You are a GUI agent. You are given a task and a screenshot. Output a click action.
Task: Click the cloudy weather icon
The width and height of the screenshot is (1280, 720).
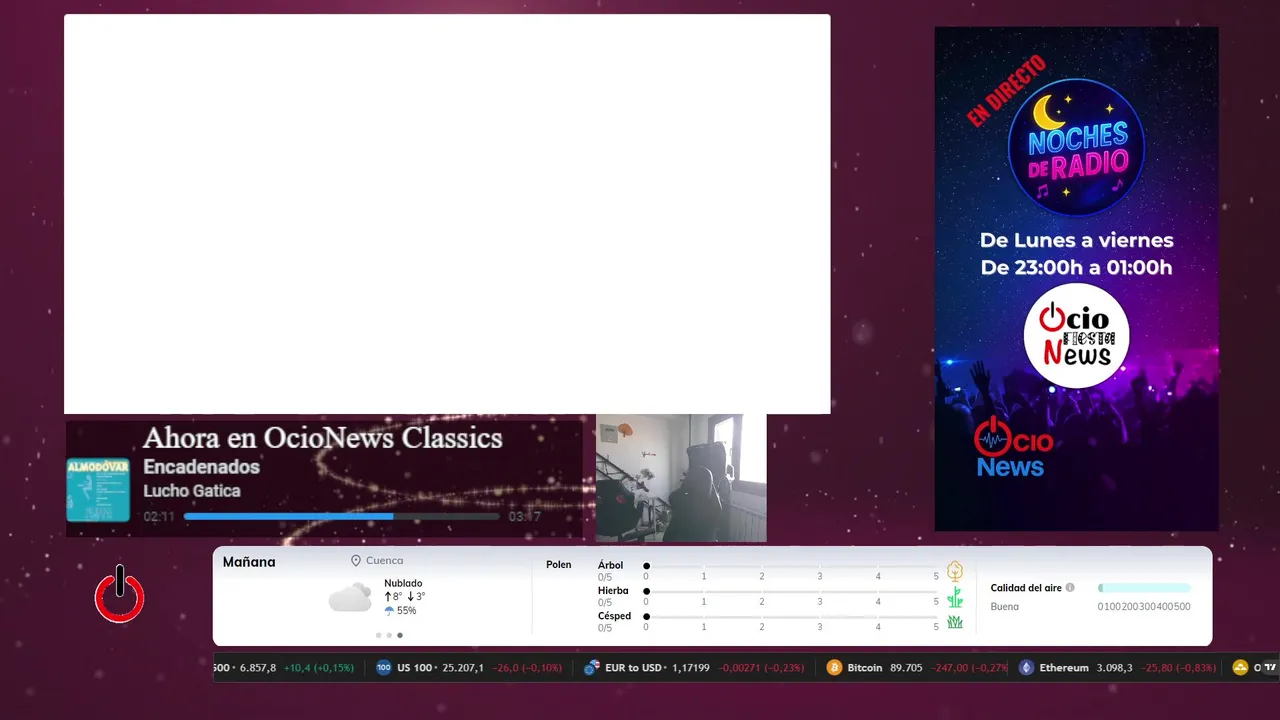(x=350, y=598)
